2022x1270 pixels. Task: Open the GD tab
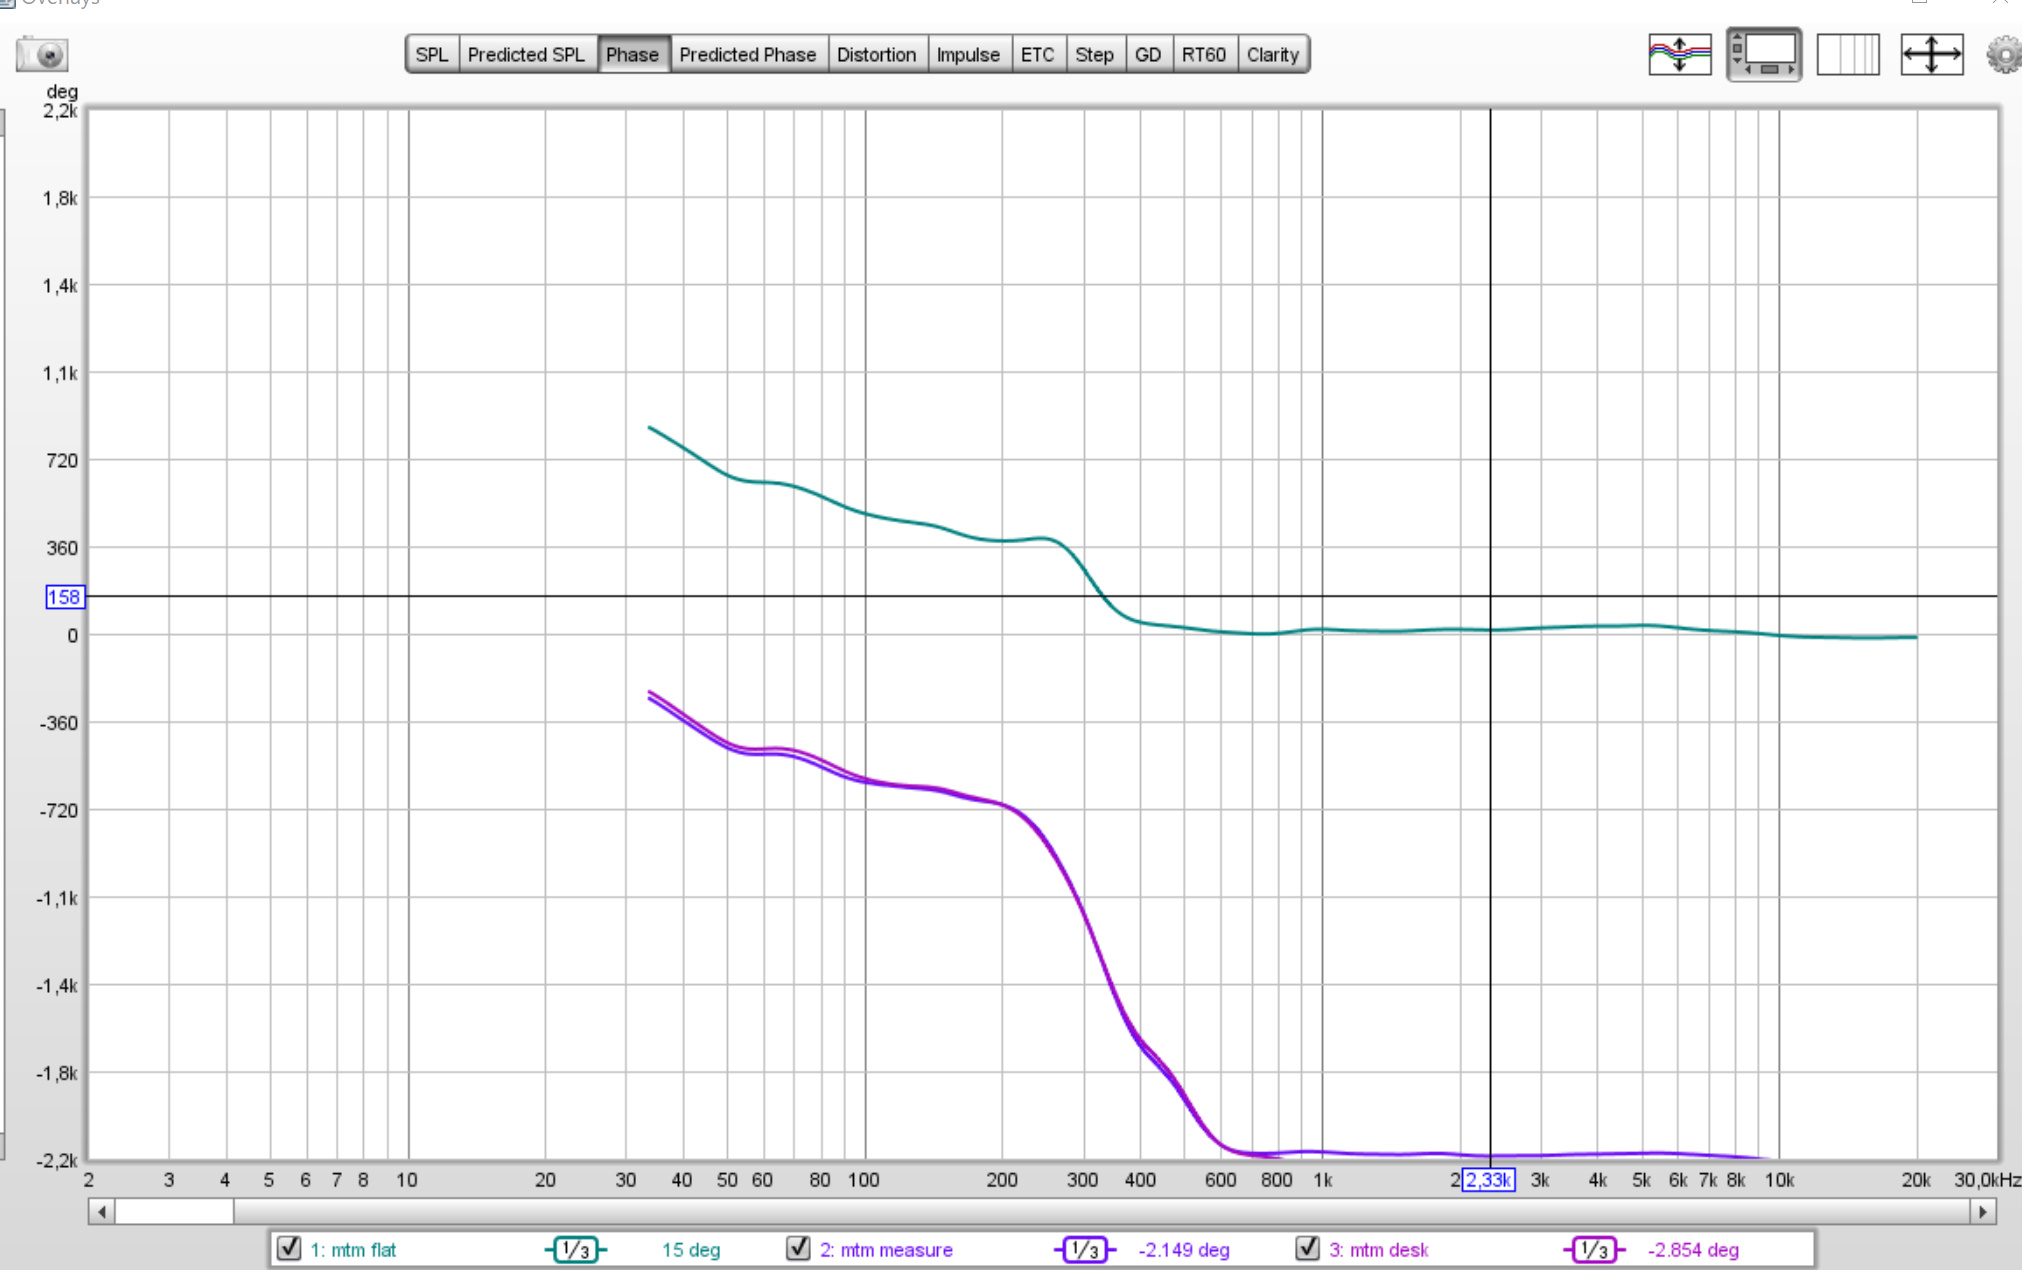pyautogui.click(x=1148, y=54)
